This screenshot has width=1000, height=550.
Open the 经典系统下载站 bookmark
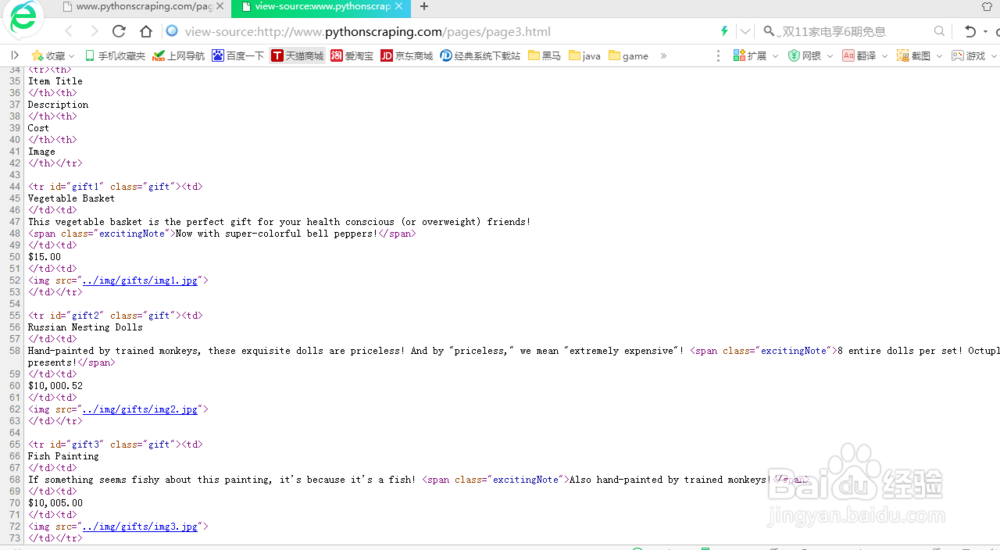click(480, 56)
